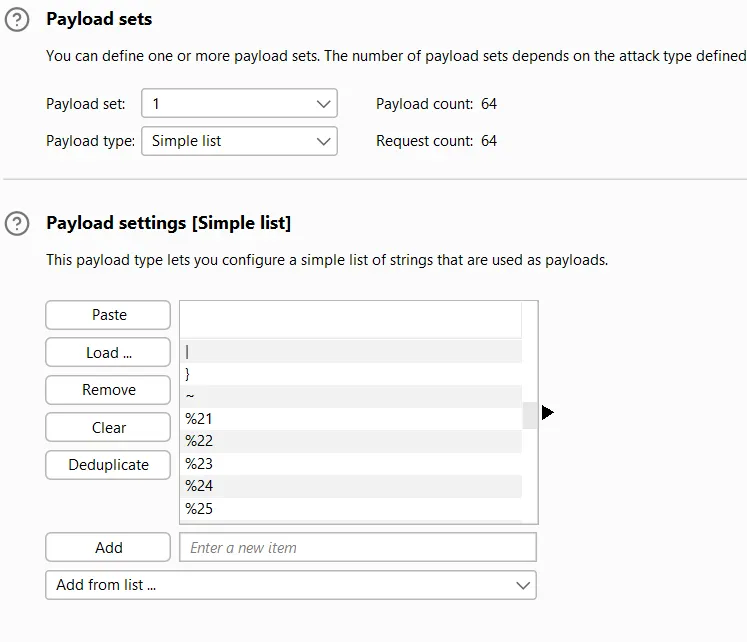Click the Payload sets help icon

[x=17, y=20]
